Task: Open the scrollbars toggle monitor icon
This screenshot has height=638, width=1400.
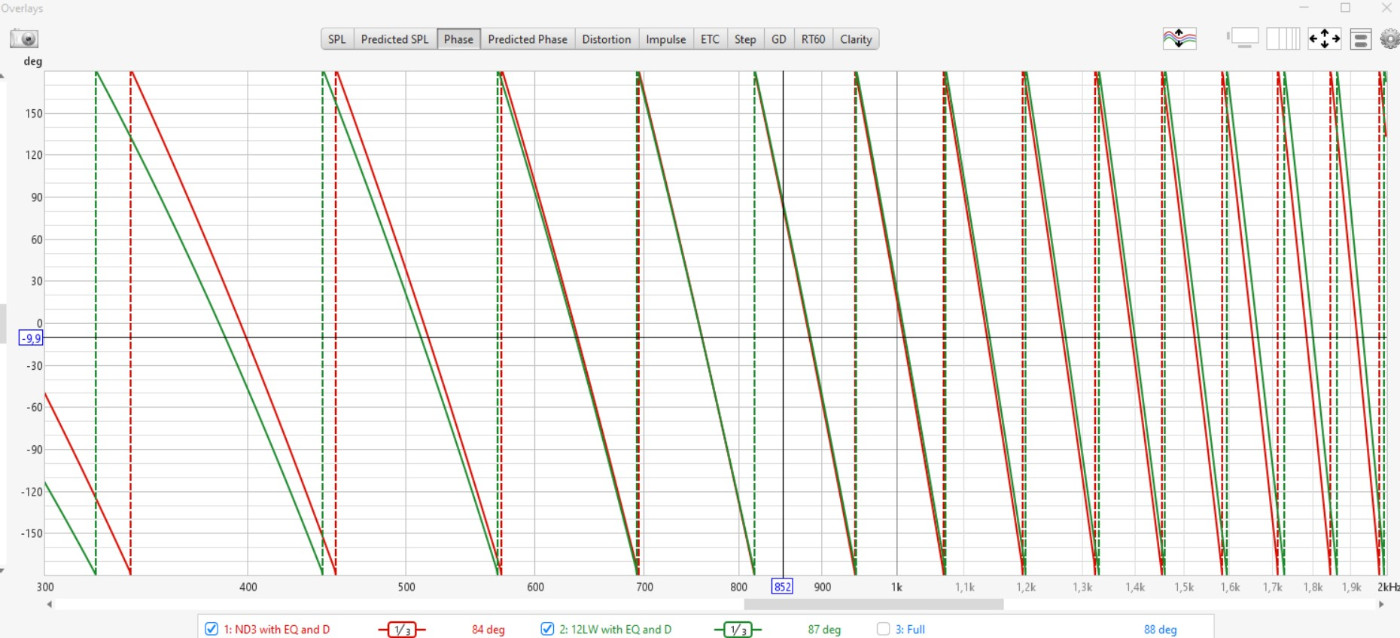Action: (1244, 39)
